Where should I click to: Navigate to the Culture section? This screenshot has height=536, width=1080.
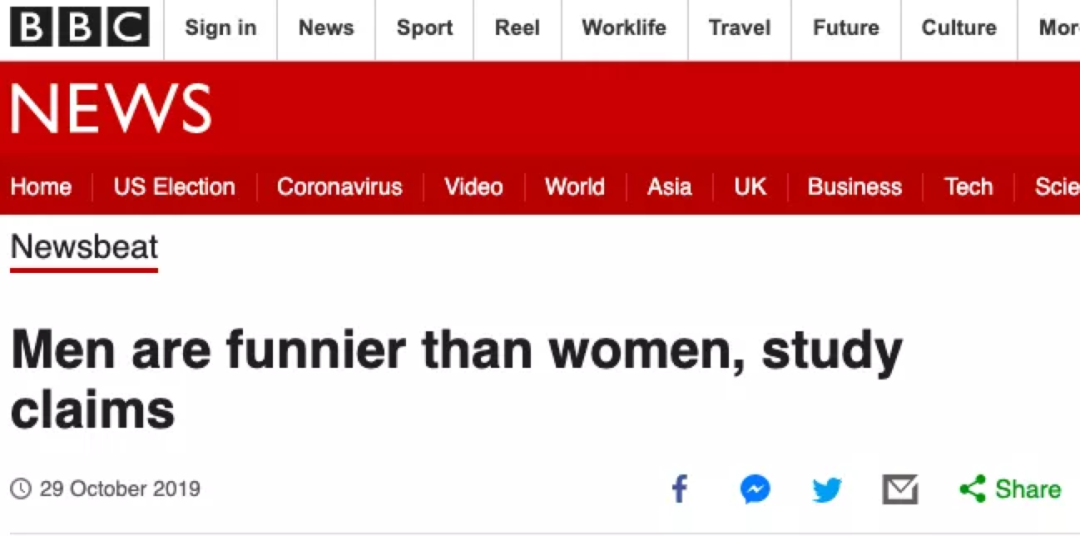point(959,28)
